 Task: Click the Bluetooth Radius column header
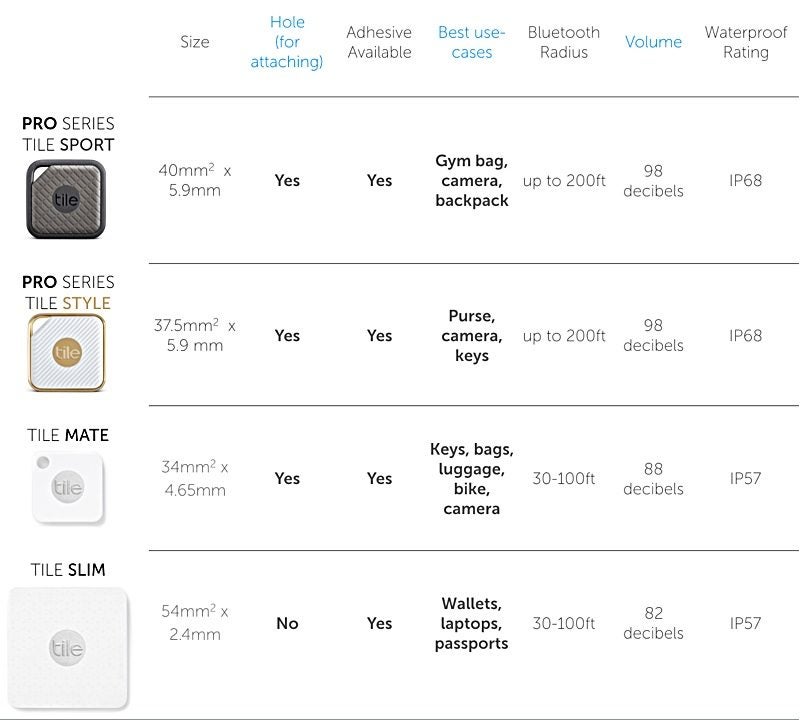pyautogui.click(x=564, y=42)
